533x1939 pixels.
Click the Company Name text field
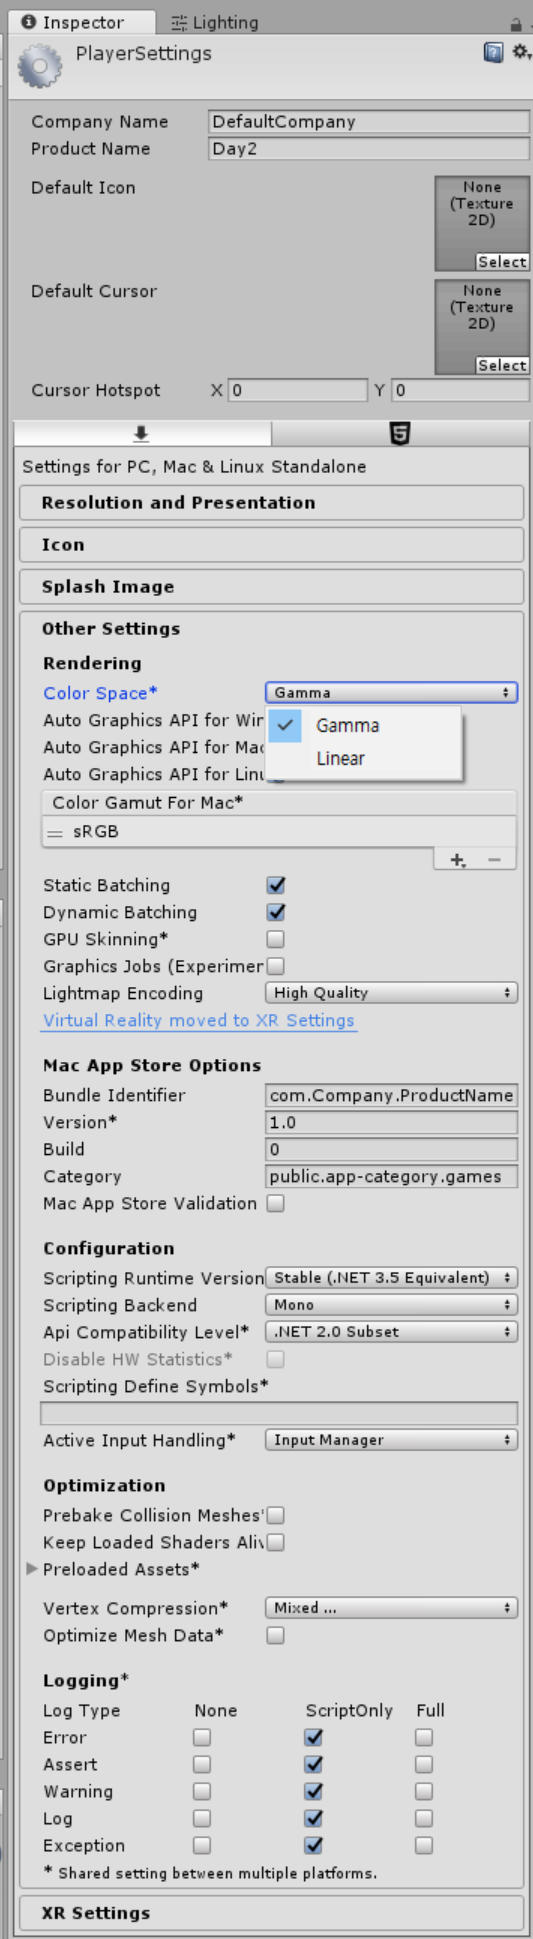click(369, 122)
